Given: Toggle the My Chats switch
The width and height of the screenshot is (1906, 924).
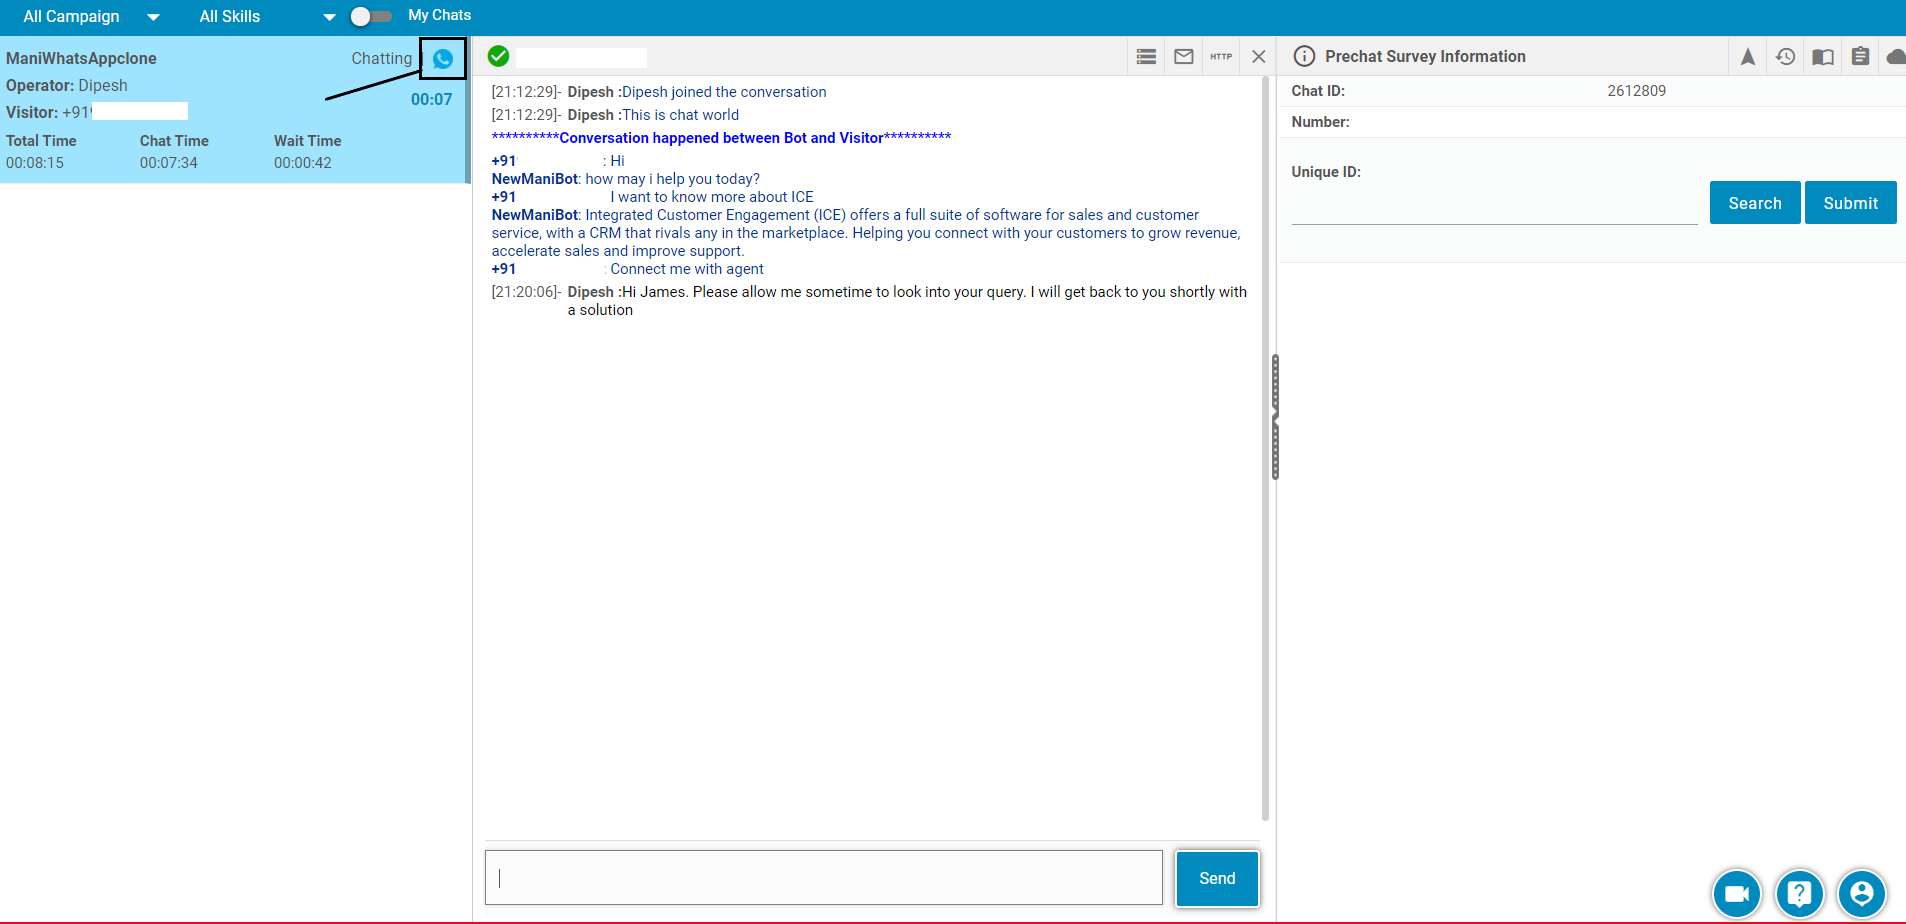Looking at the screenshot, I should click(x=371, y=16).
